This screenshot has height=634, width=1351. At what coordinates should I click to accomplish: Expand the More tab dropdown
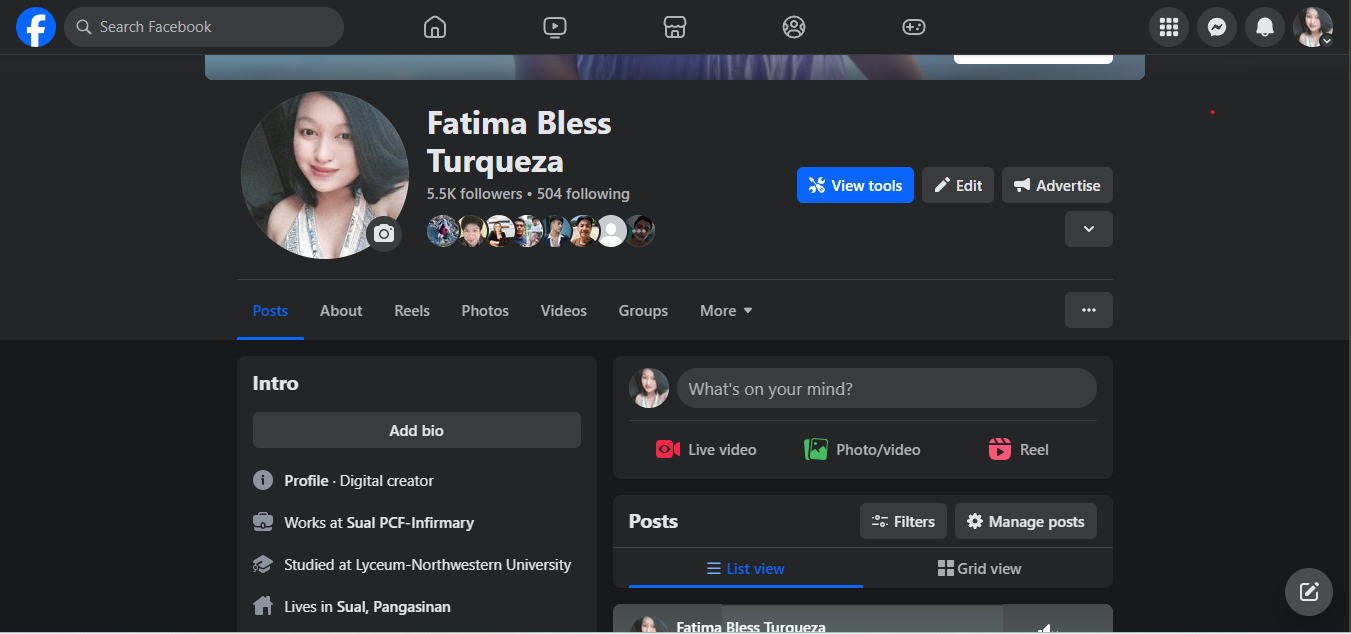pyautogui.click(x=726, y=311)
